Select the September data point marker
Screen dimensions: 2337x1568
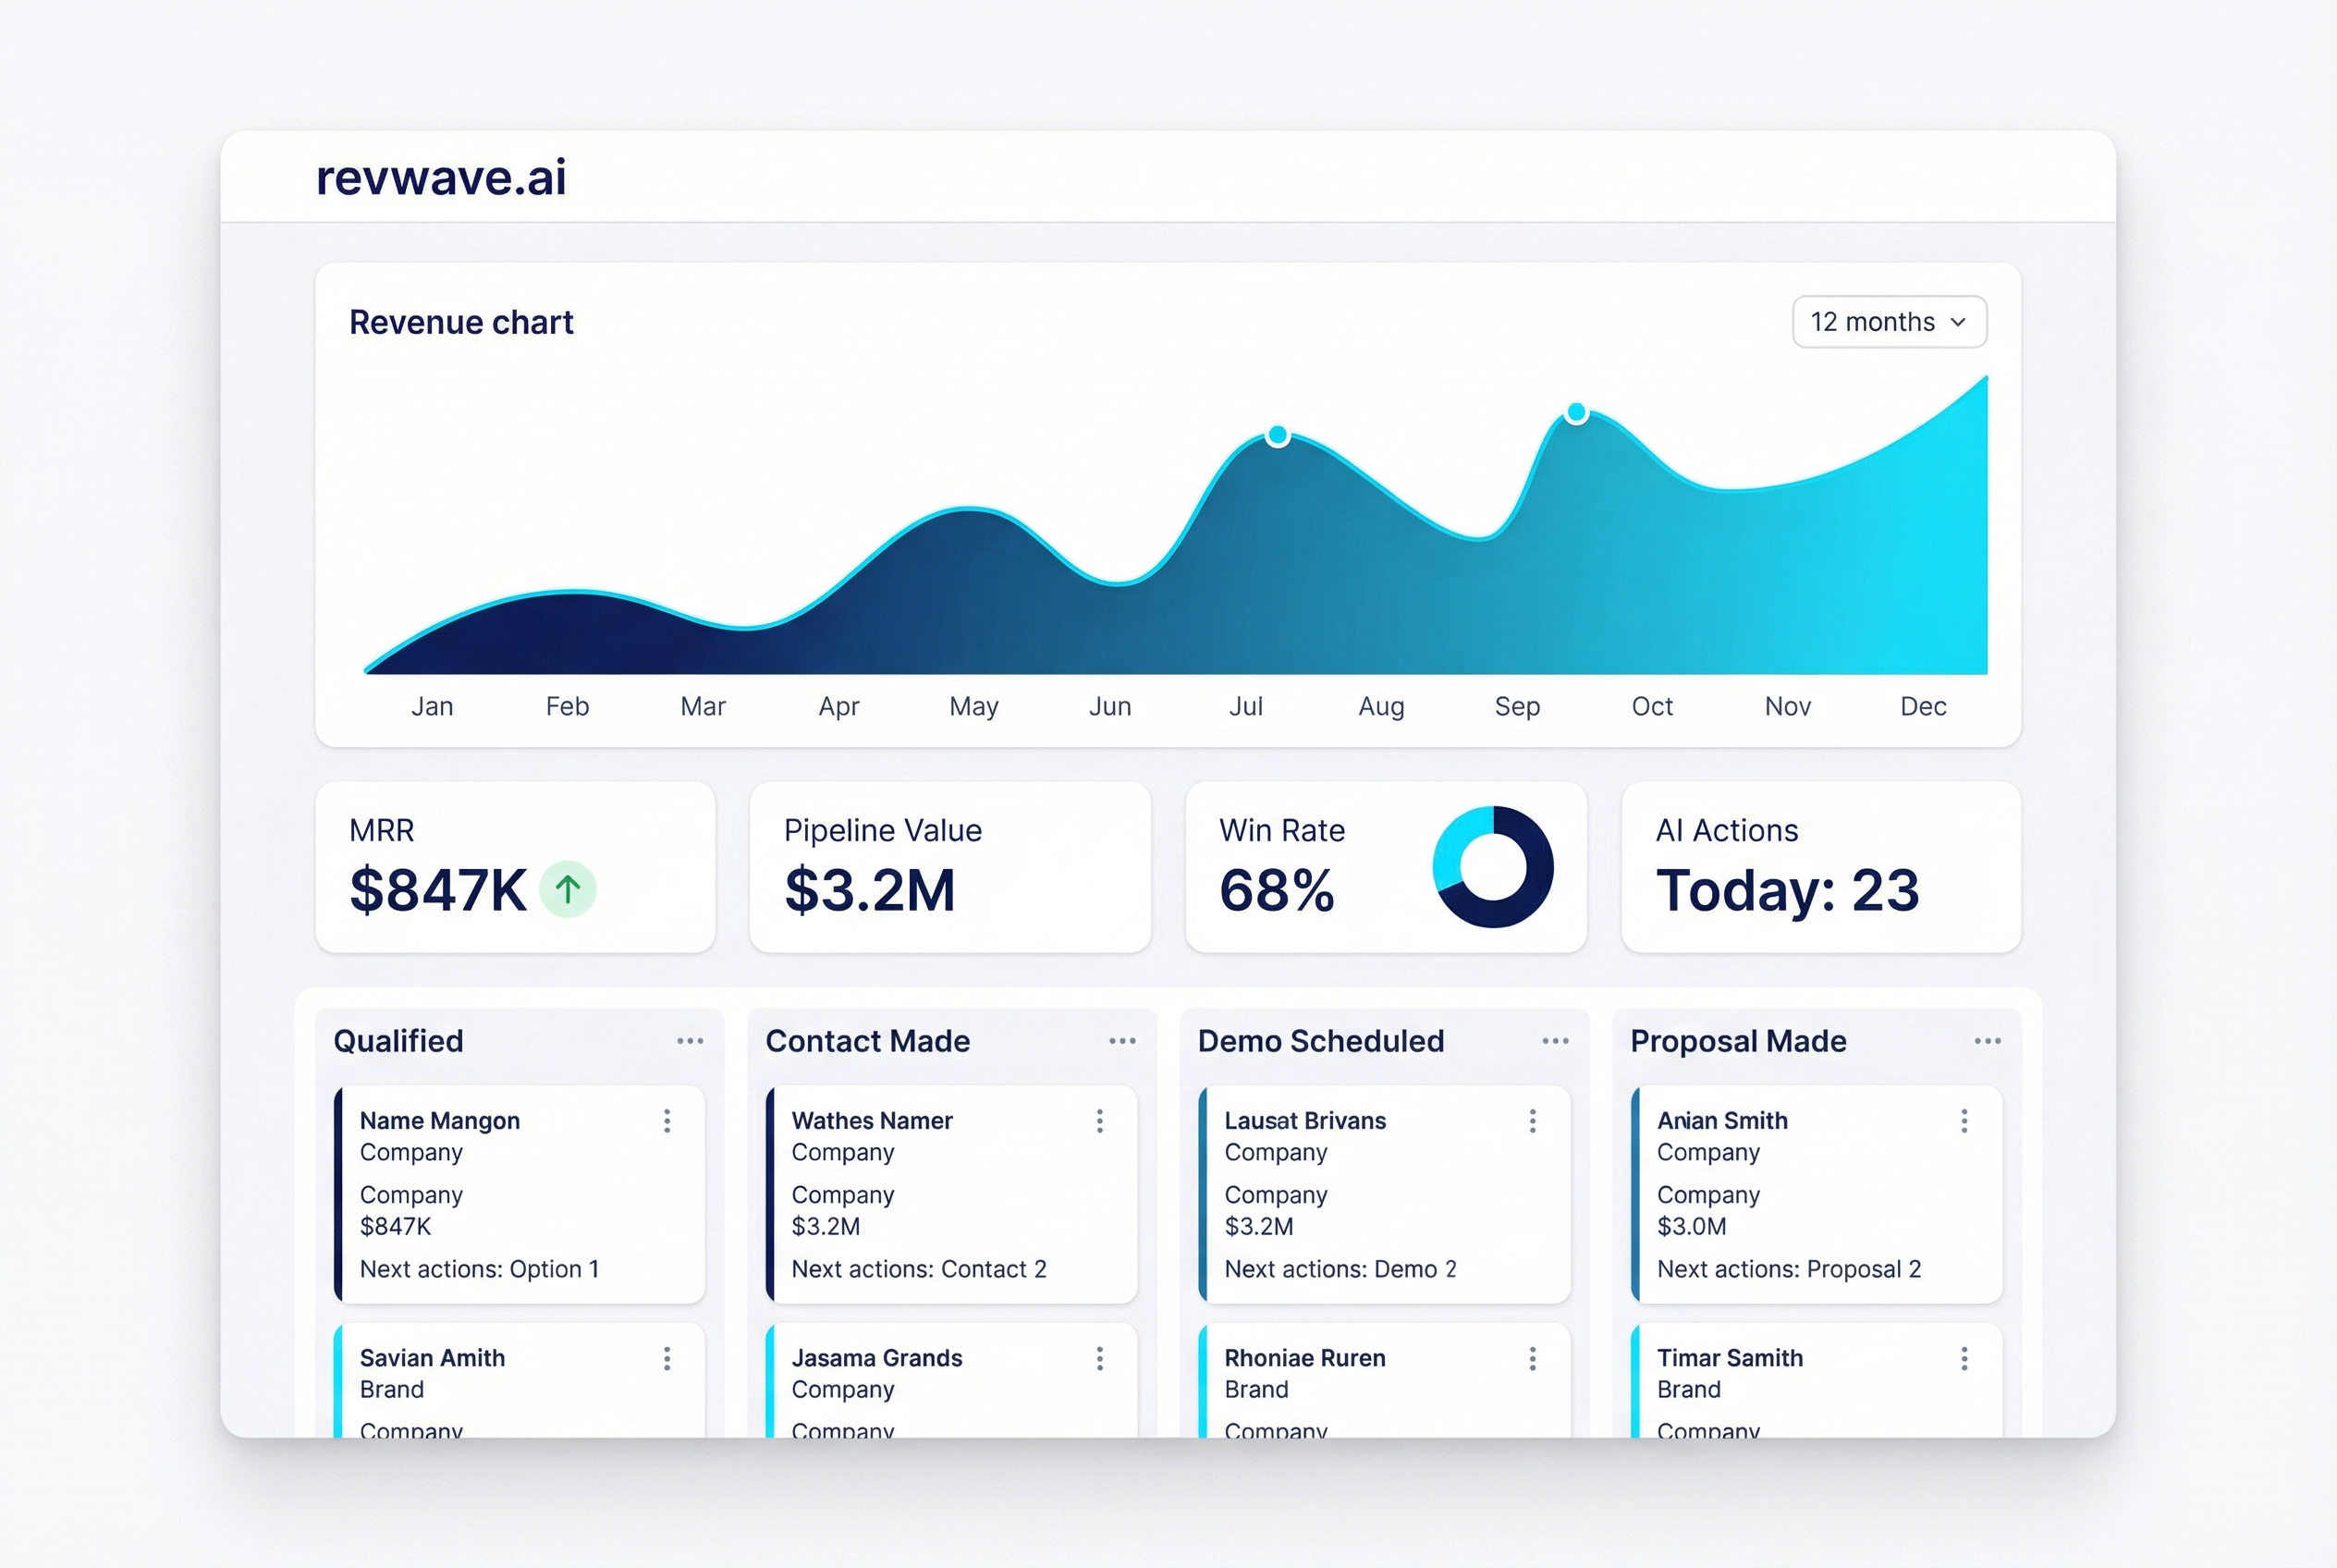pos(1577,411)
